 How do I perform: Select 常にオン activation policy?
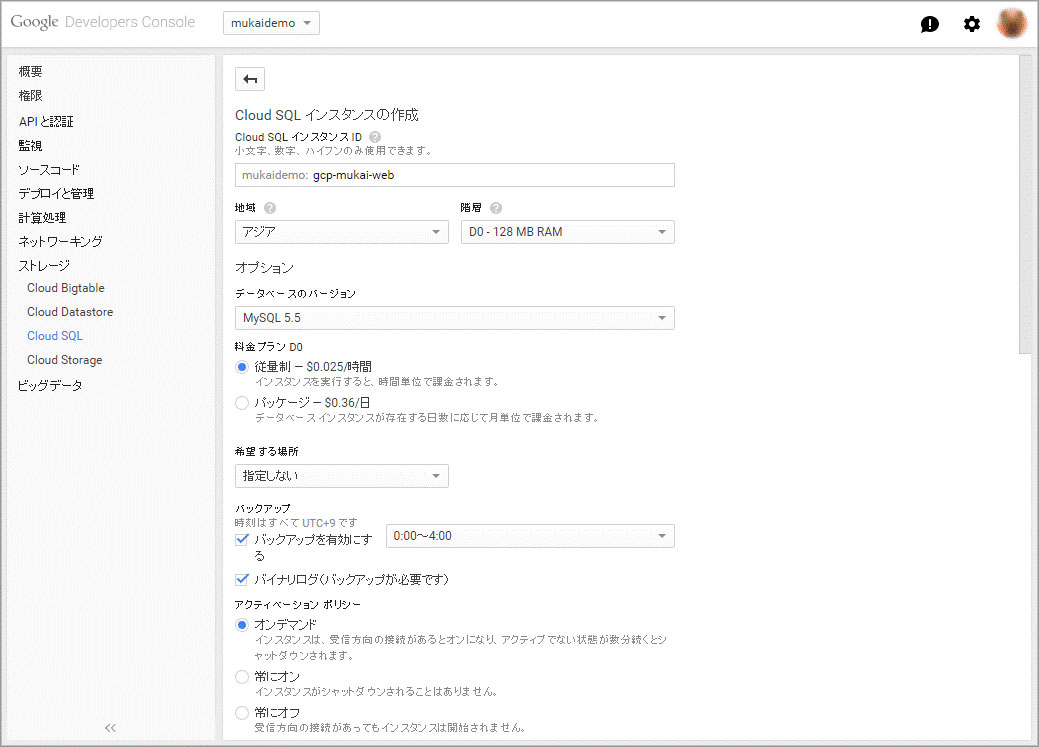click(x=242, y=677)
